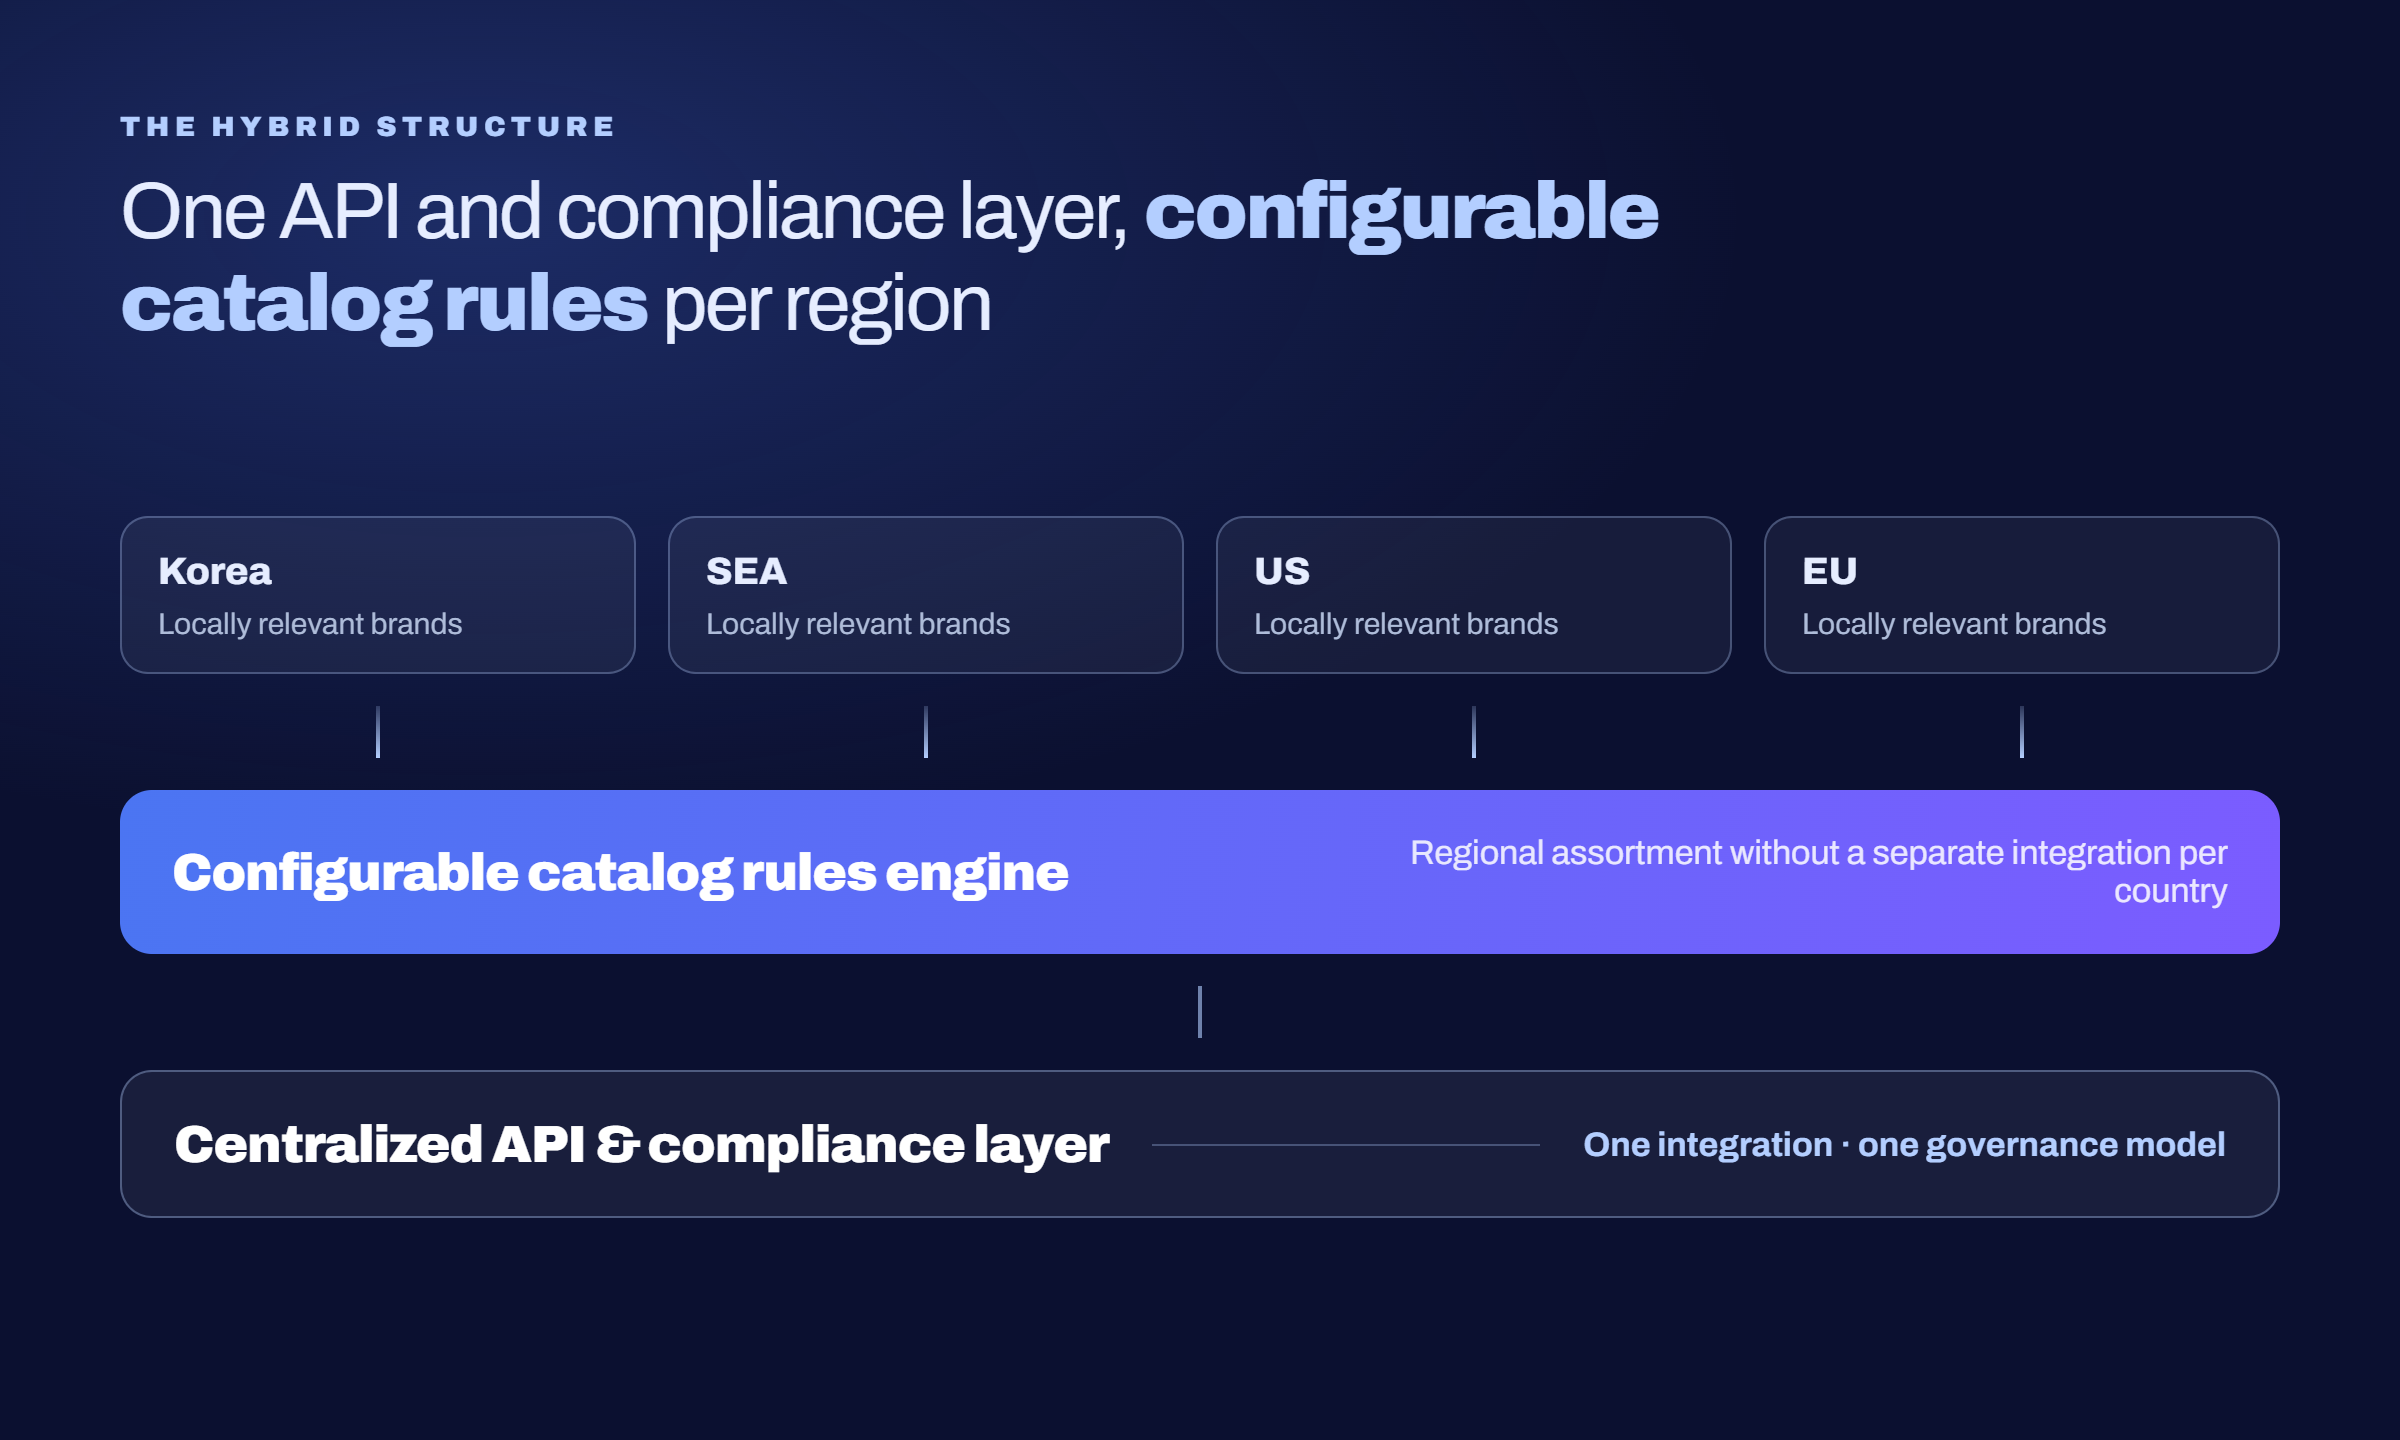
Task: Click 'Locally relevant brands' under SEA
Action: [858, 624]
